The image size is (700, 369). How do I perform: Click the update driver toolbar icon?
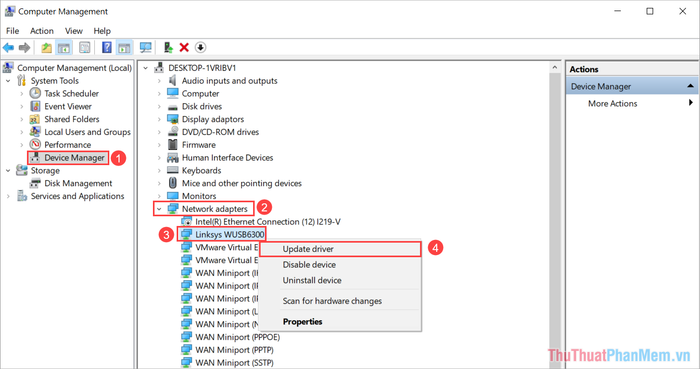(168, 47)
